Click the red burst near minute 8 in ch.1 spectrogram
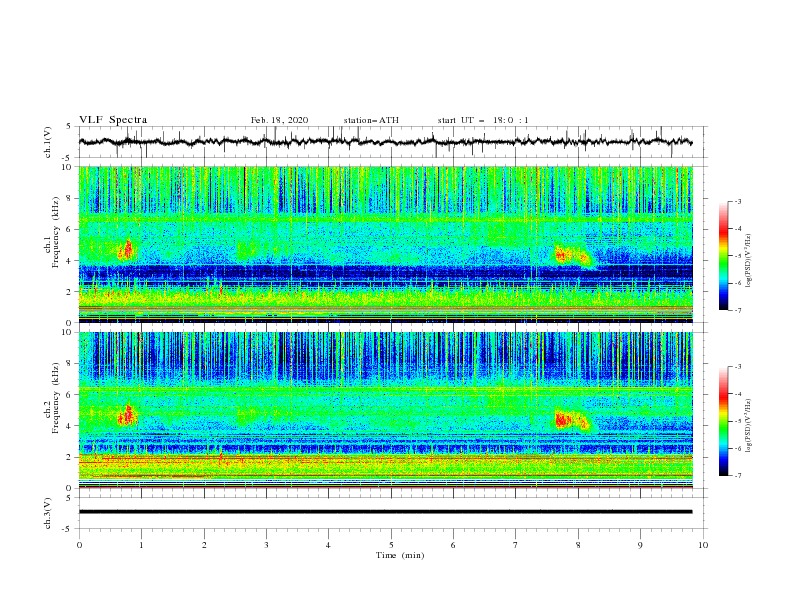 (572, 256)
